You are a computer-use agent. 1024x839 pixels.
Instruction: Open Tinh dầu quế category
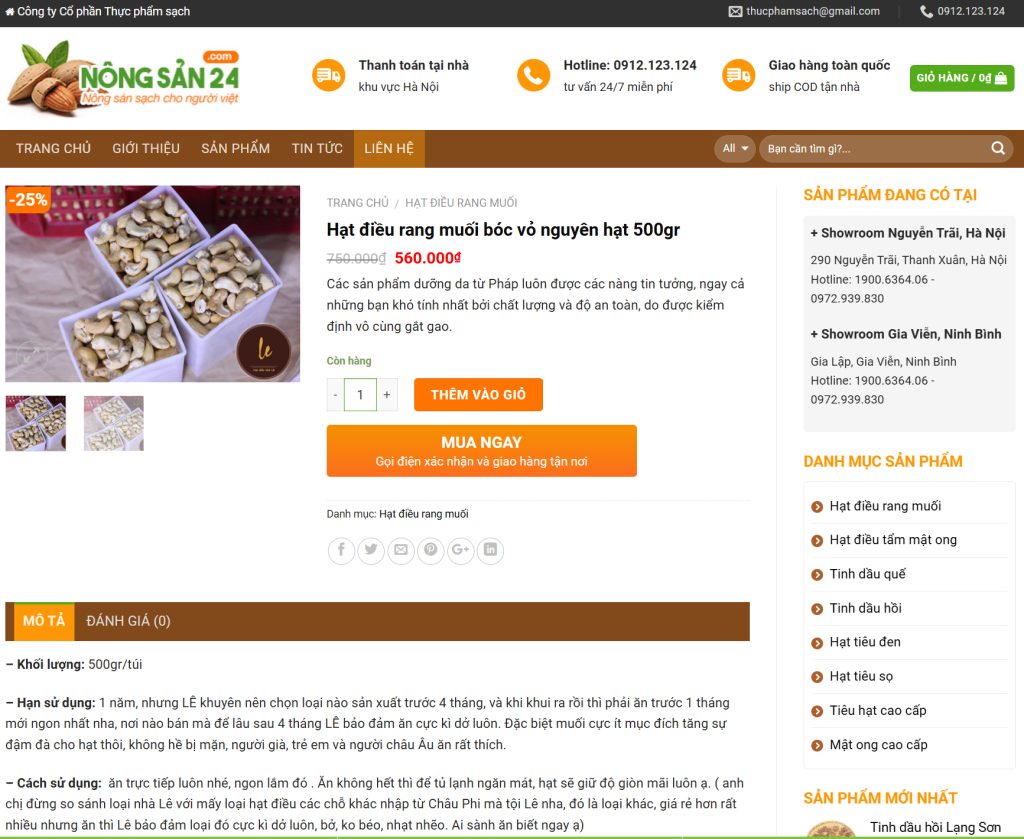tap(867, 574)
